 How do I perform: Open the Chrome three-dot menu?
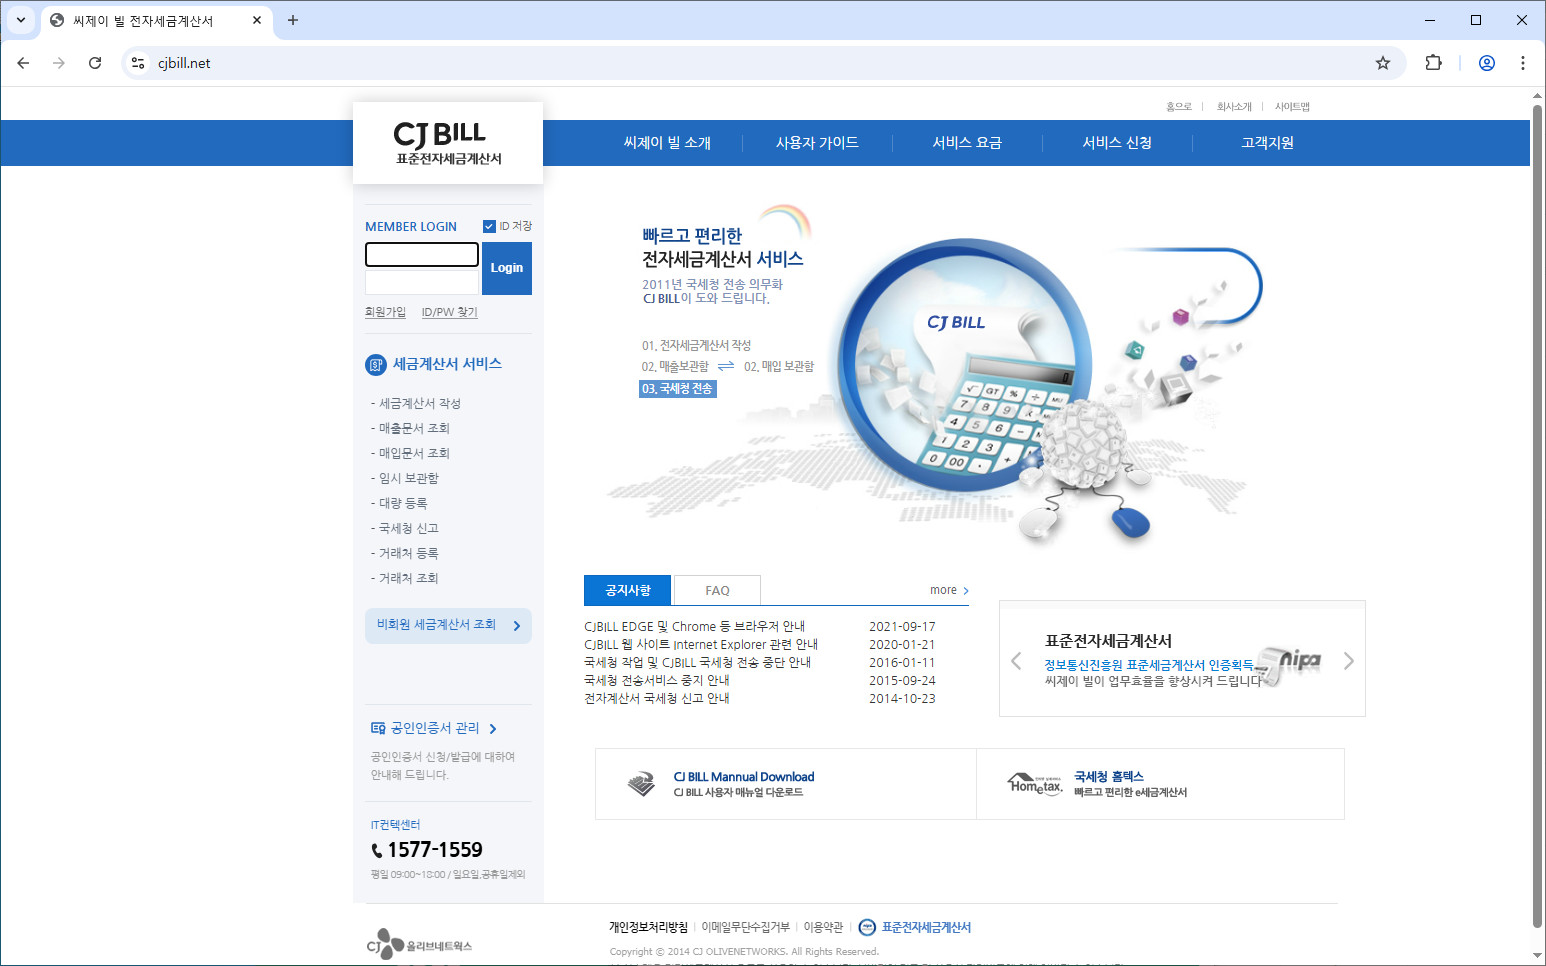pyautogui.click(x=1523, y=63)
